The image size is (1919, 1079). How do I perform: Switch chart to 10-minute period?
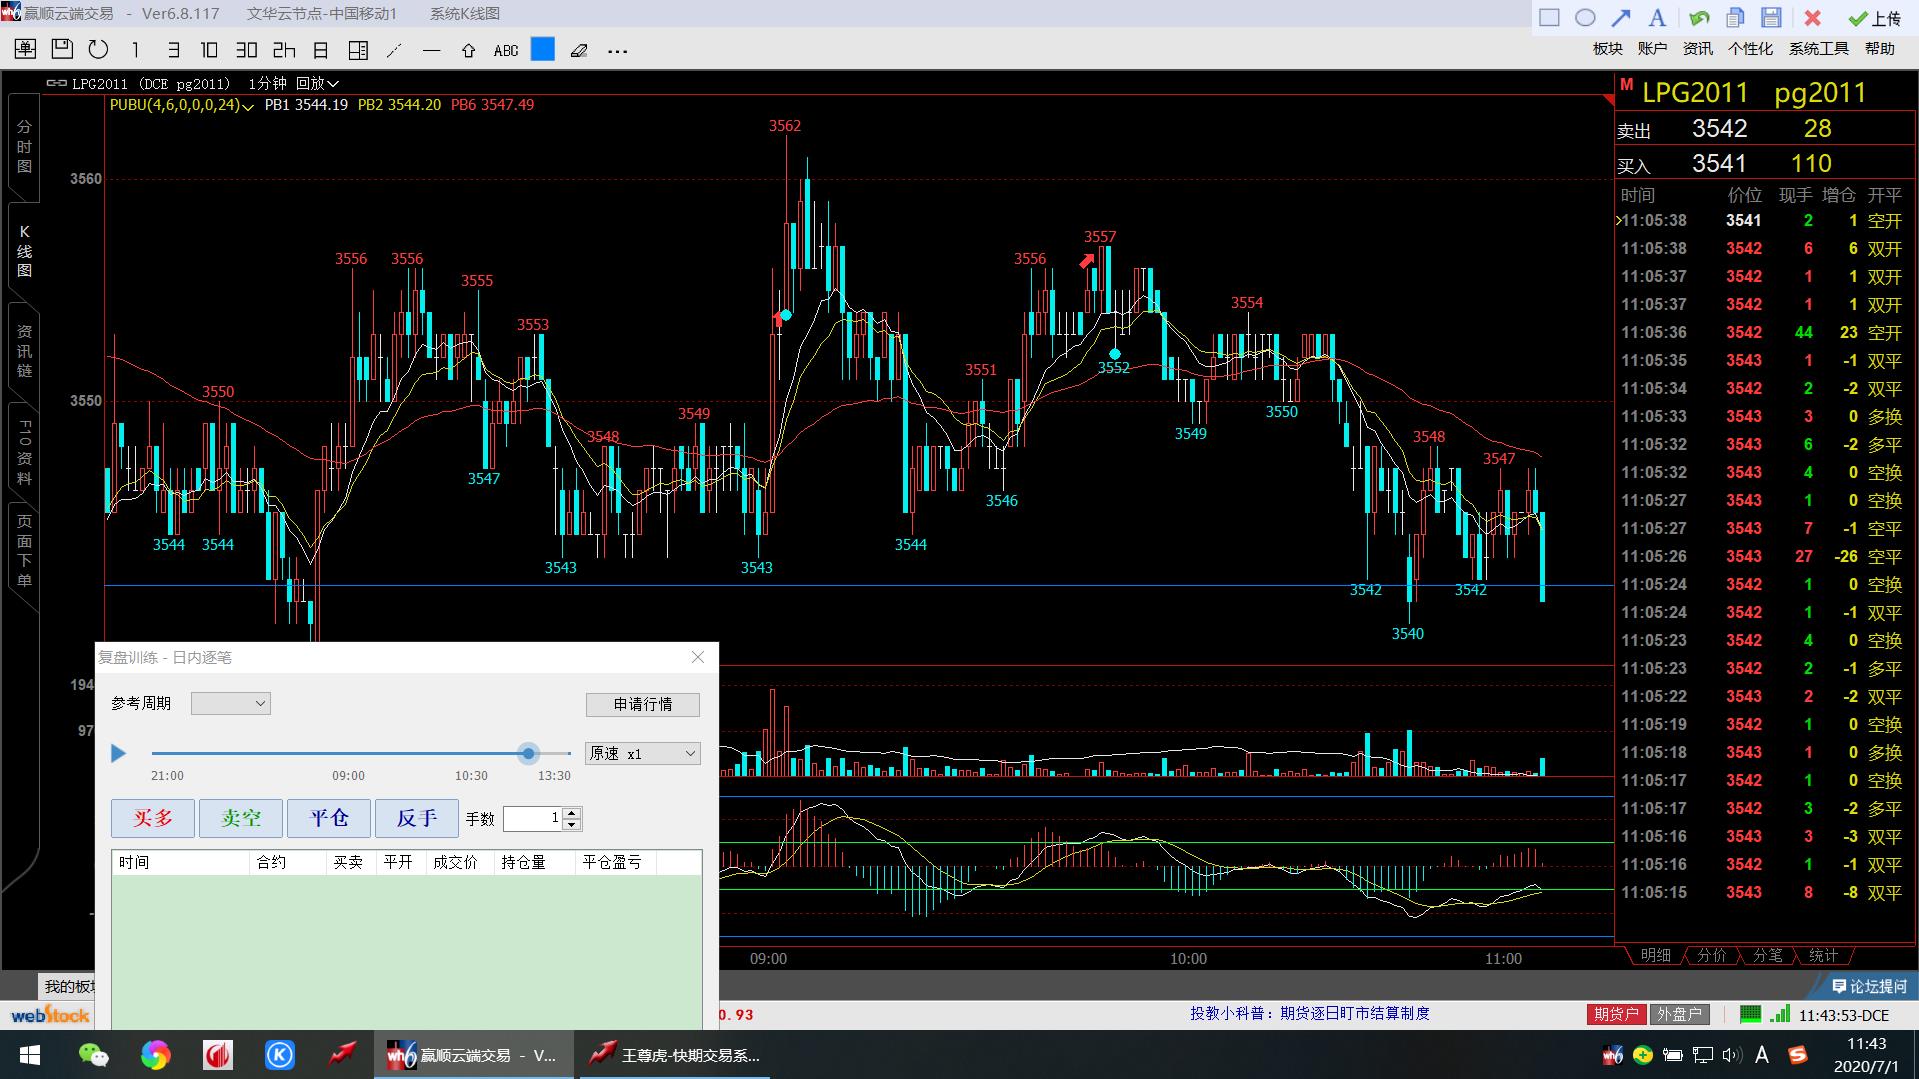(209, 49)
